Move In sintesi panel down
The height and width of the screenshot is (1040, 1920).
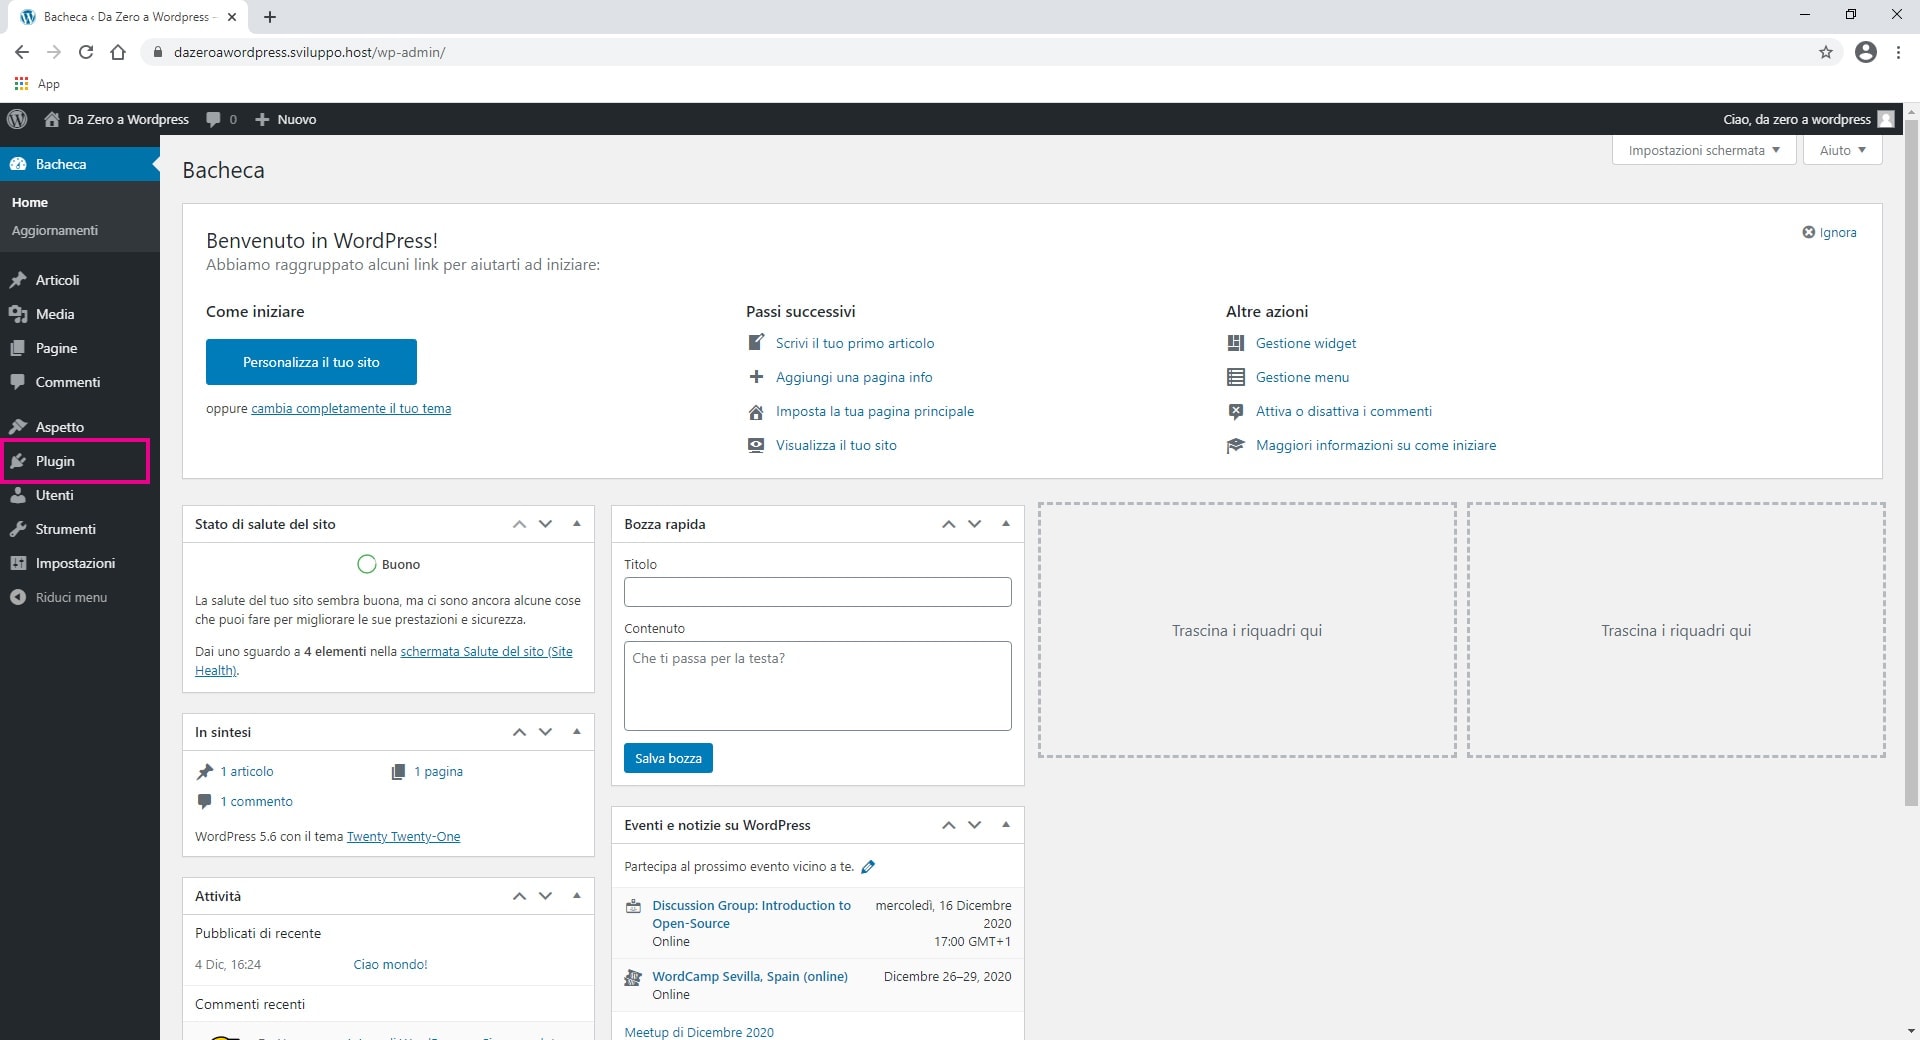[545, 732]
